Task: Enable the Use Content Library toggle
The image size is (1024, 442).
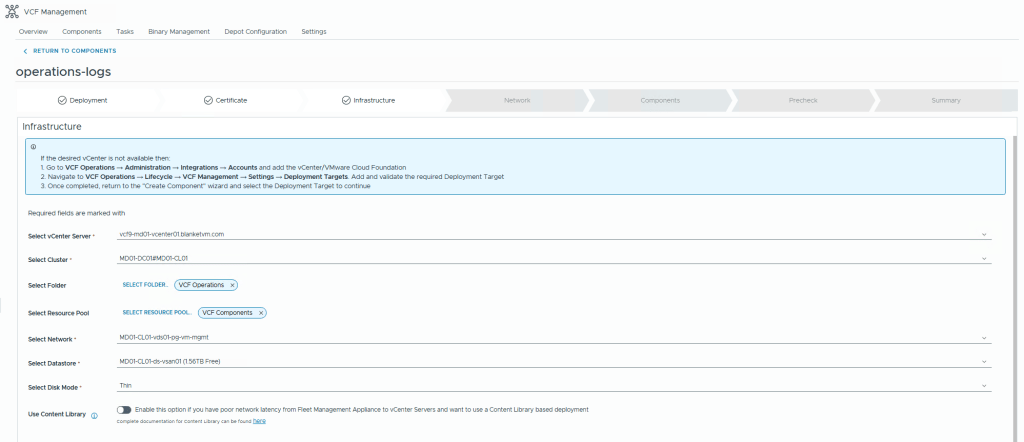Action: [x=124, y=410]
